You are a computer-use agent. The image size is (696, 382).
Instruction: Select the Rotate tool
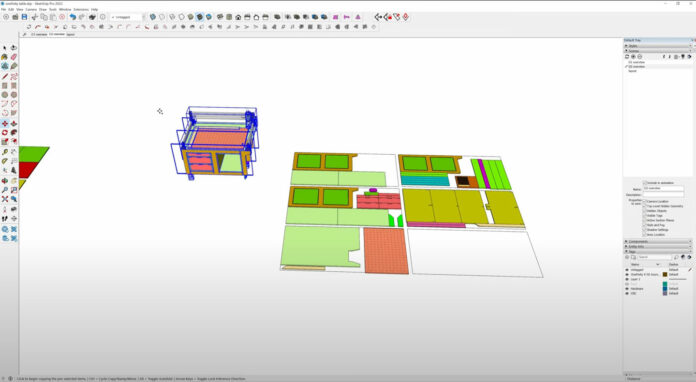pos(5,132)
